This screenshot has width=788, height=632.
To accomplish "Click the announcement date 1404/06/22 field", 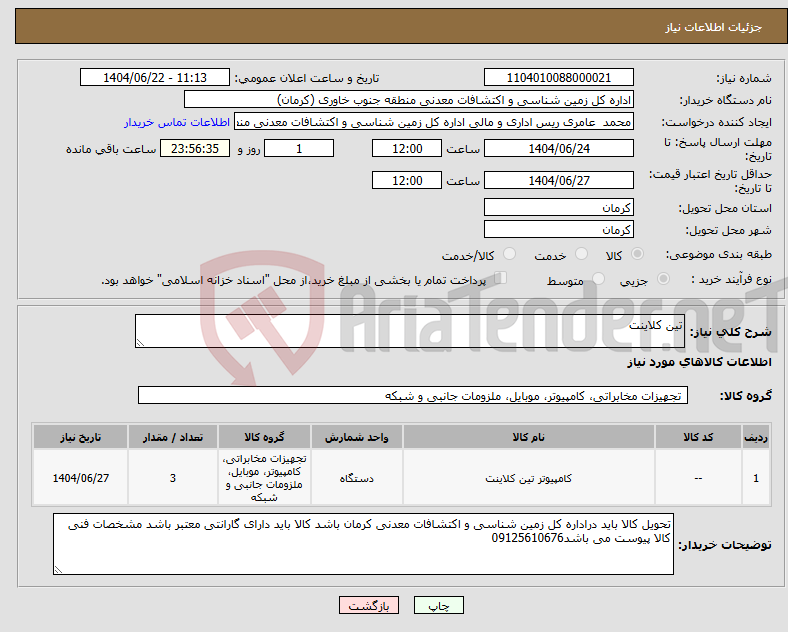I will [x=155, y=77].
